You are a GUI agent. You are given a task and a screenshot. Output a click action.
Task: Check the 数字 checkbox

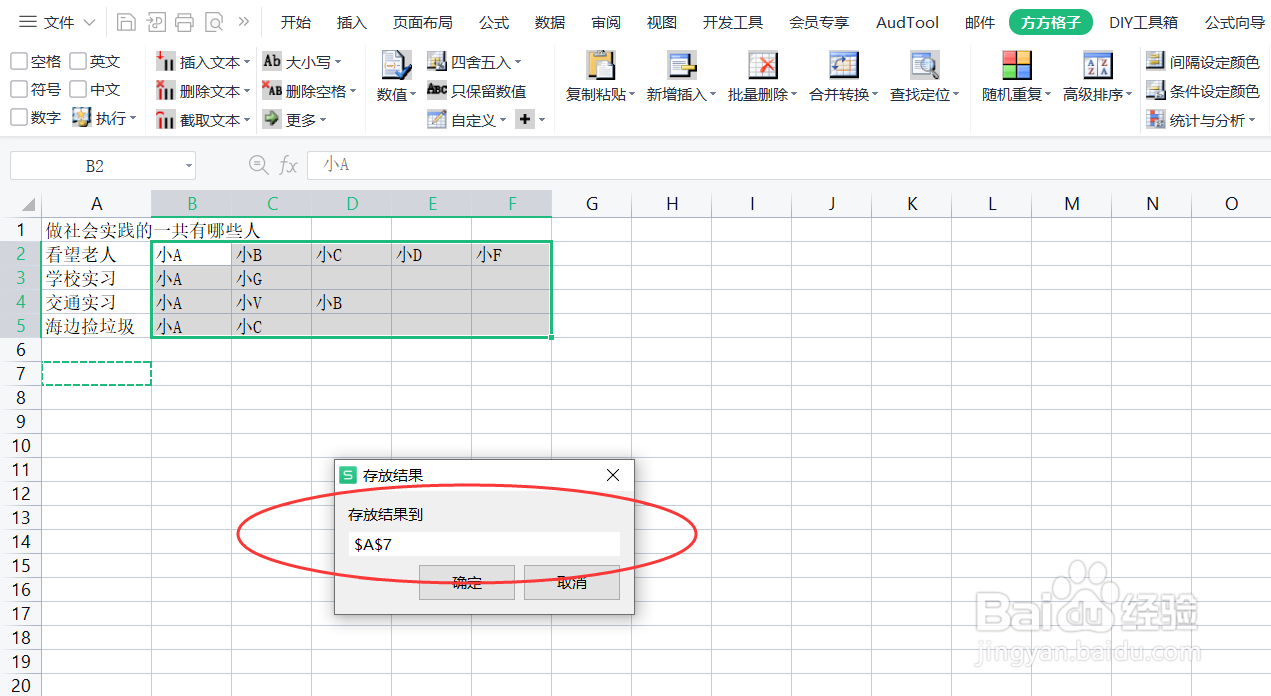[x=19, y=118]
